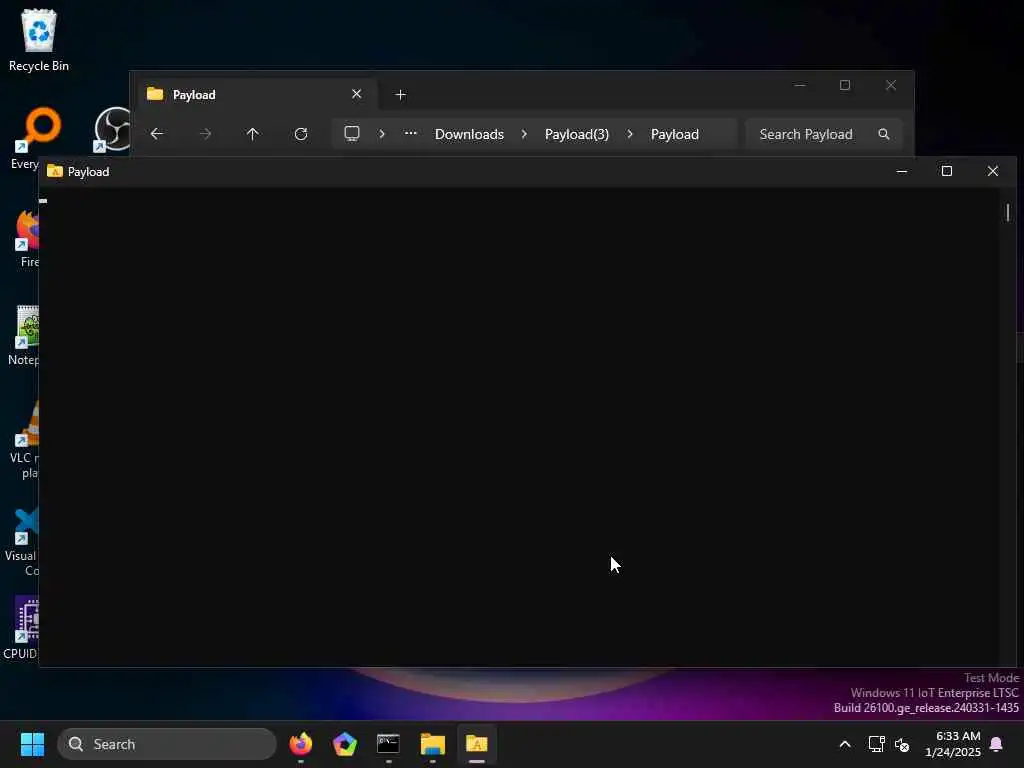This screenshot has width=1024, height=768.
Task: Expand the chevron after Payload(3)
Action: click(x=630, y=134)
